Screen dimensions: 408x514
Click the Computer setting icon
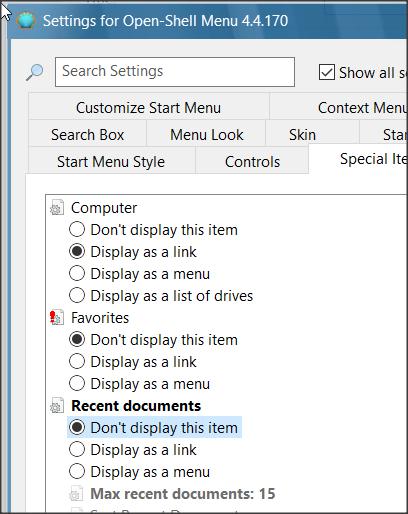pos(57,208)
